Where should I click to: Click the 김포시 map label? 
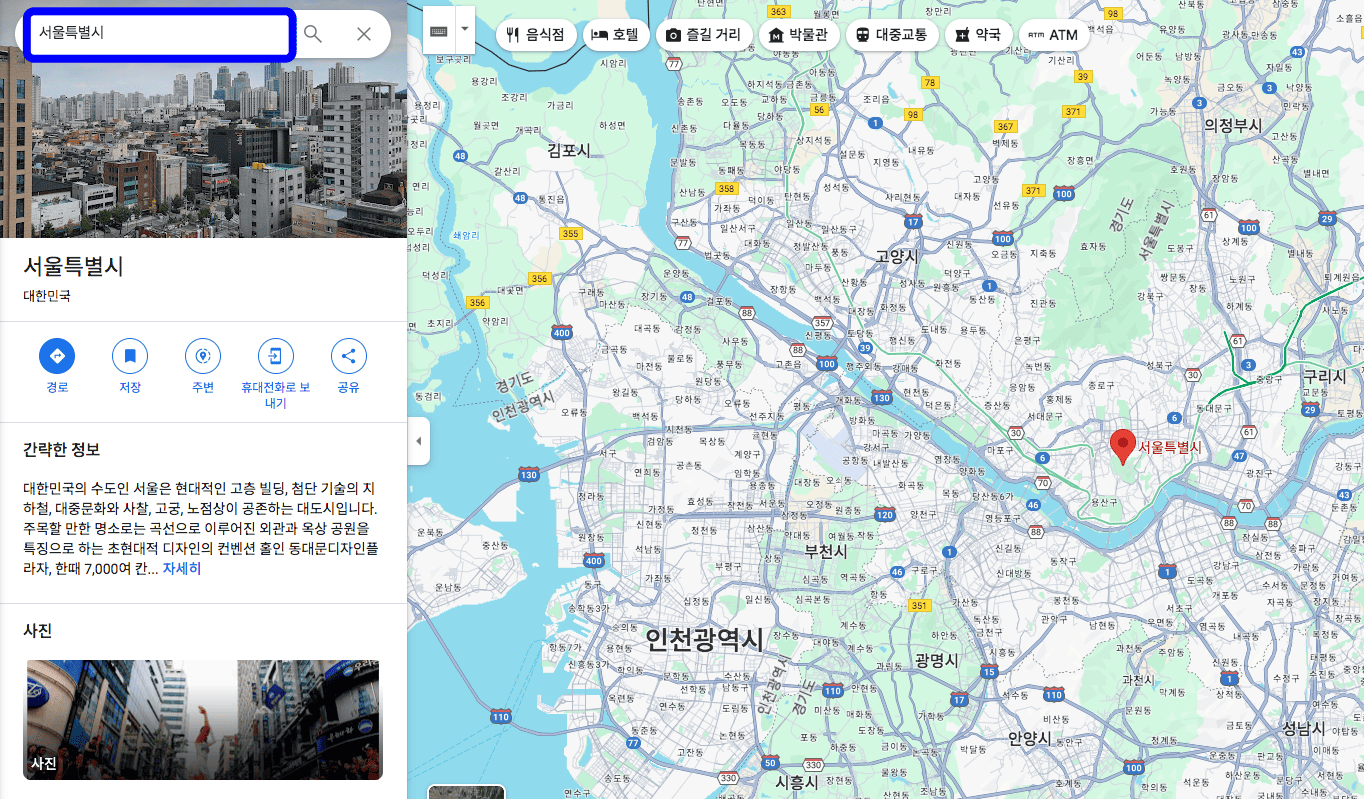(569, 151)
